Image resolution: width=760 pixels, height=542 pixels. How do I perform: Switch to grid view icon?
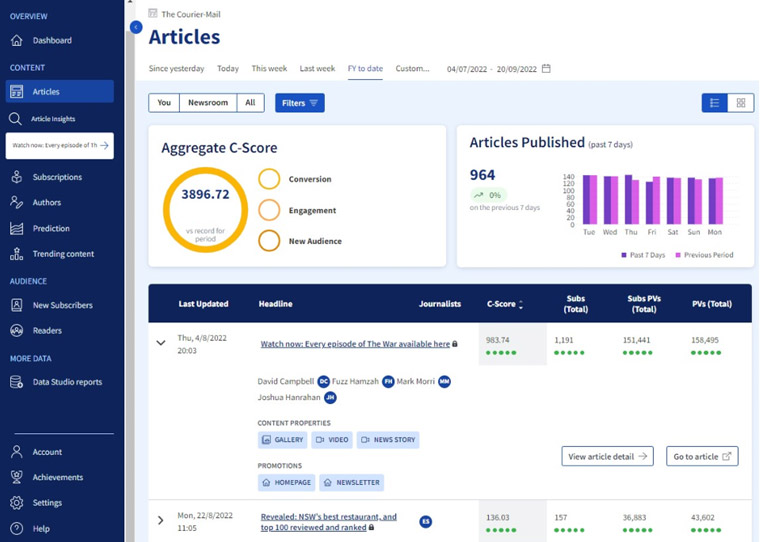741,103
